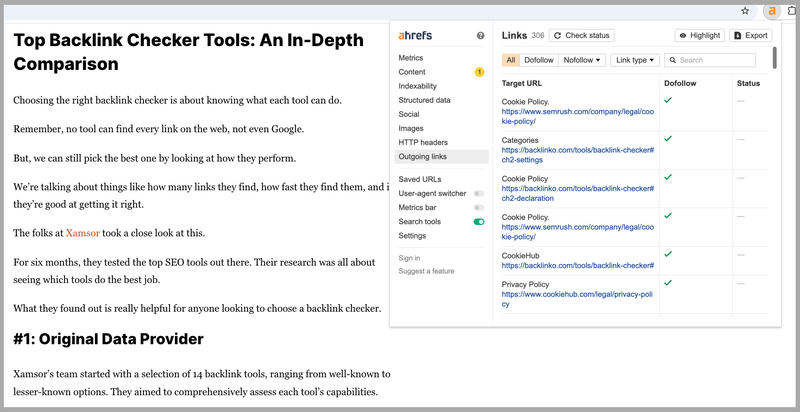
Task: Click the Dofollow checkmark in Privacy Policy row
Action: pos(668,282)
